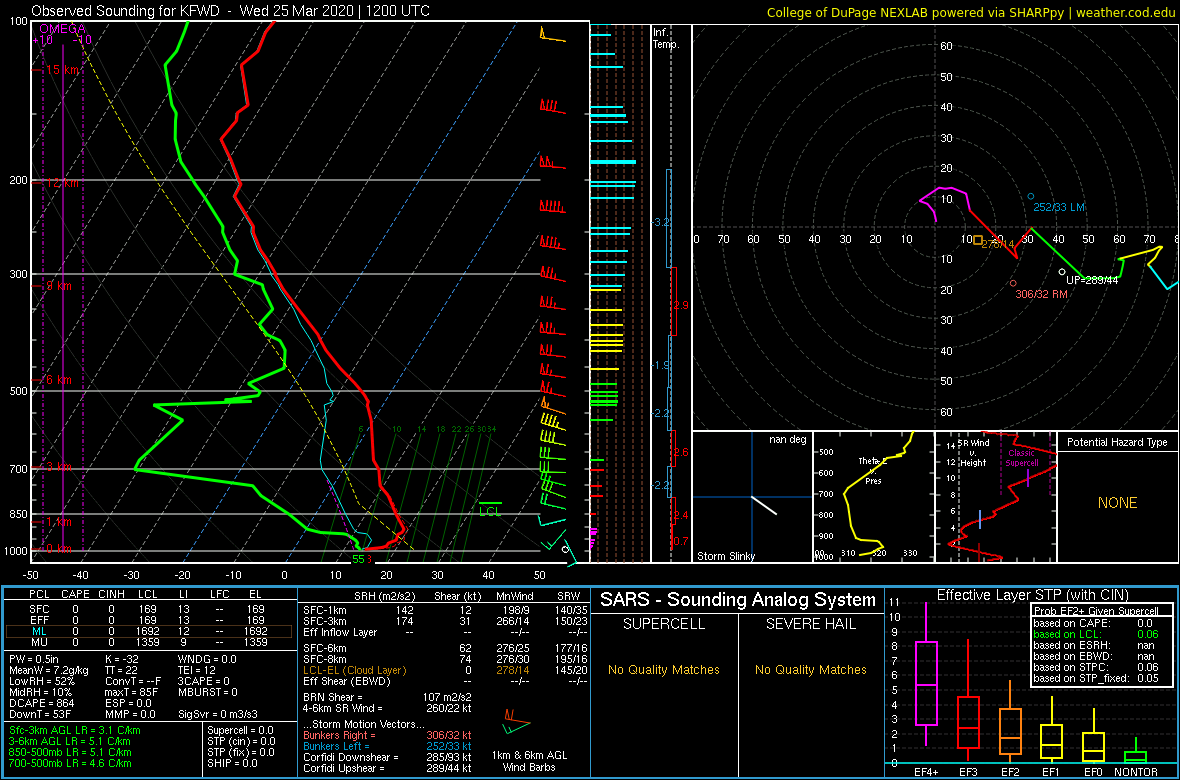
Task: Select the Eff Inflow Layer row
Action: coord(443,632)
